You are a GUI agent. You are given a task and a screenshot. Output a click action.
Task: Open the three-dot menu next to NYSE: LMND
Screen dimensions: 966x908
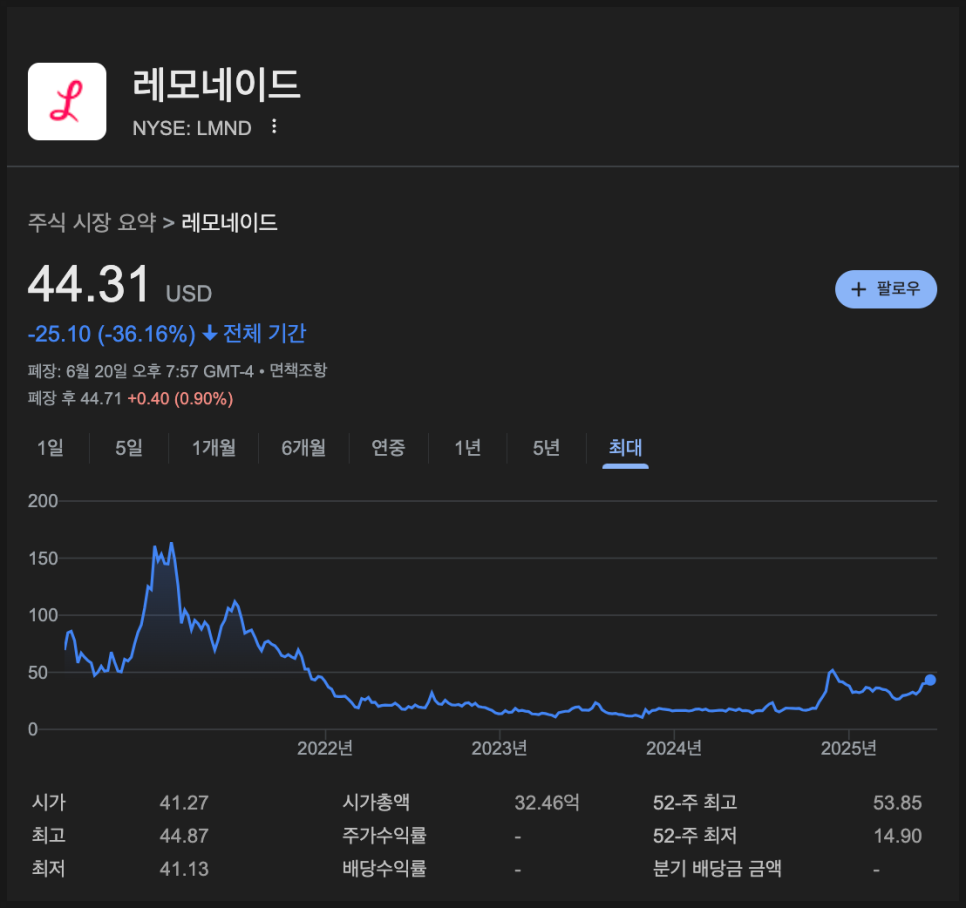tap(274, 126)
